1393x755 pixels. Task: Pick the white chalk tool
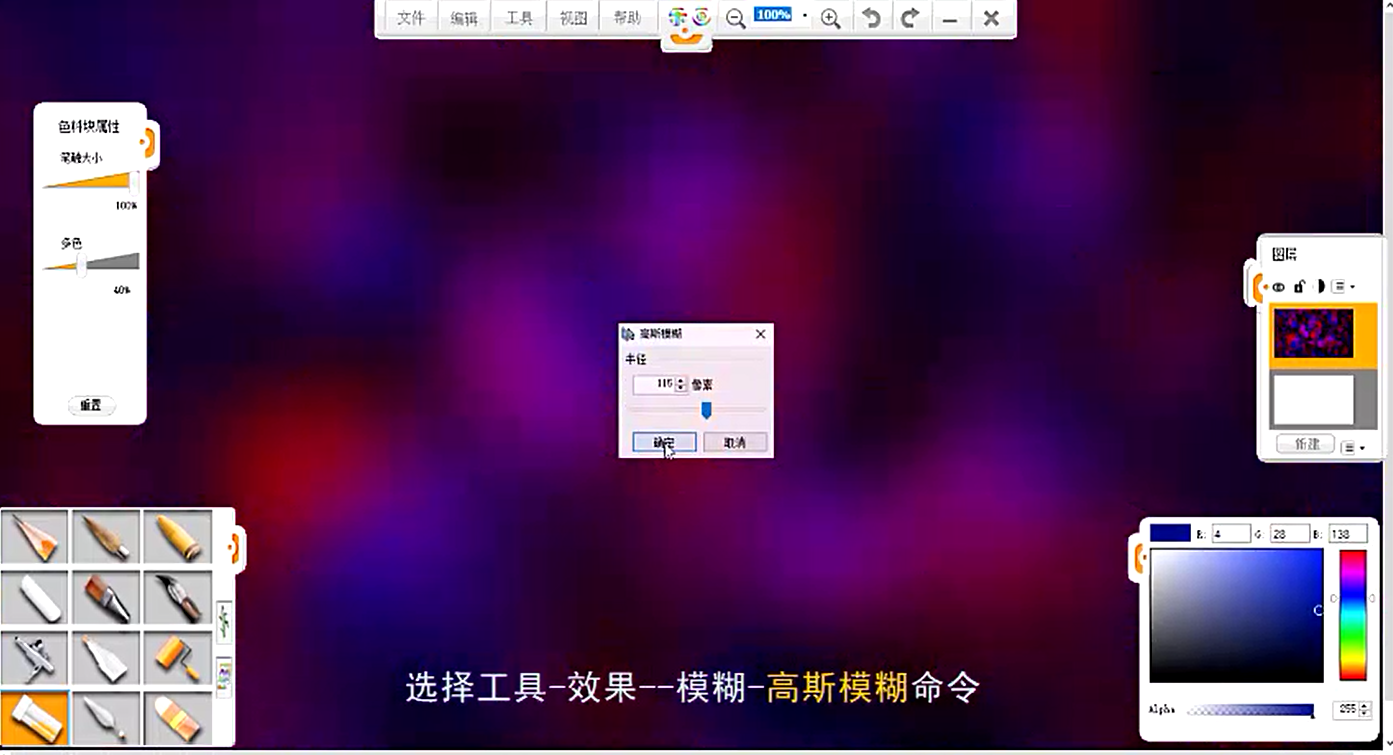(x=34, y=598)
